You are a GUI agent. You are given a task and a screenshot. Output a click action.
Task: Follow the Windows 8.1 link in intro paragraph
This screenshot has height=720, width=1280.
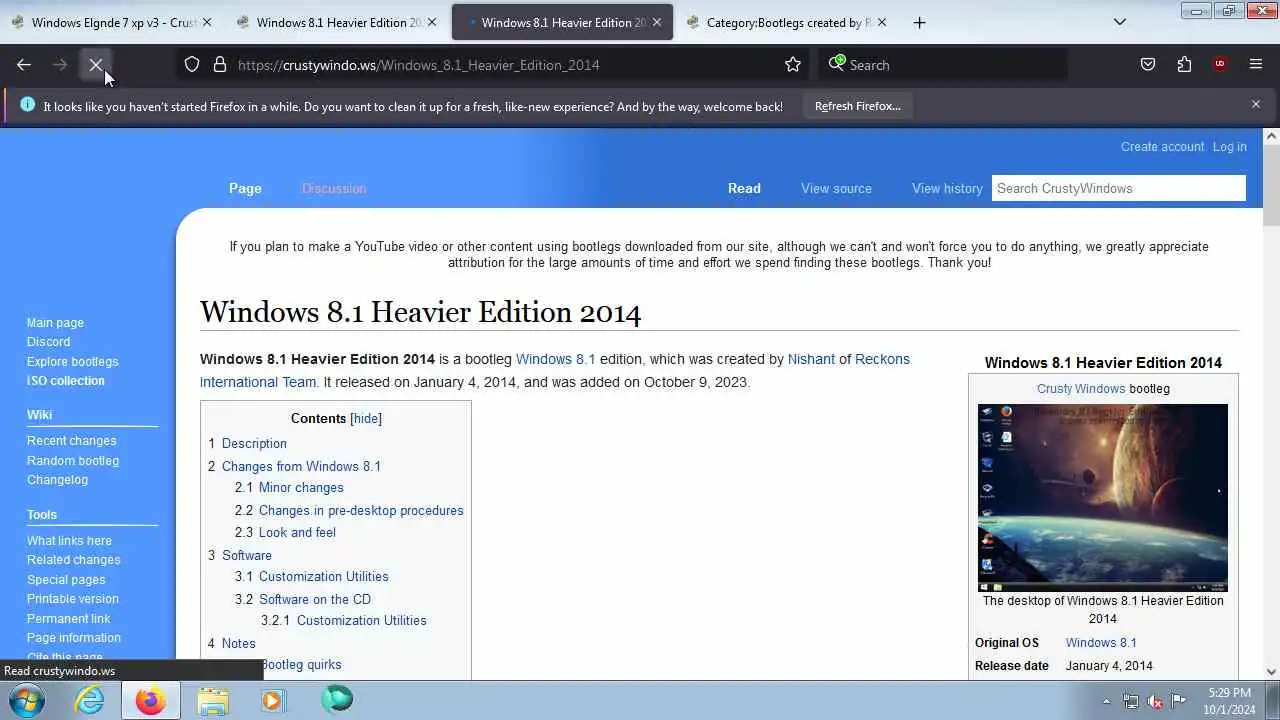click(x=555, y=359)
